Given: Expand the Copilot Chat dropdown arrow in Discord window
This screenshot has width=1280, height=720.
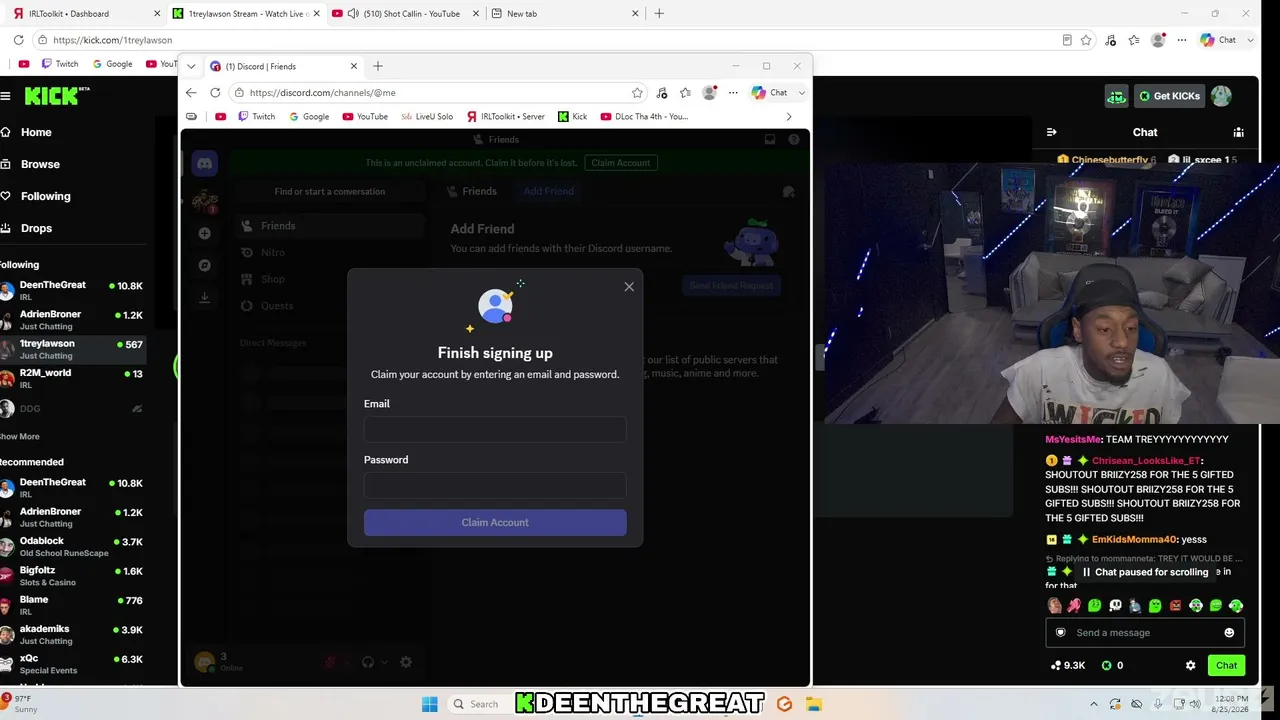Looking at the screenshot, I should point(801,93).
